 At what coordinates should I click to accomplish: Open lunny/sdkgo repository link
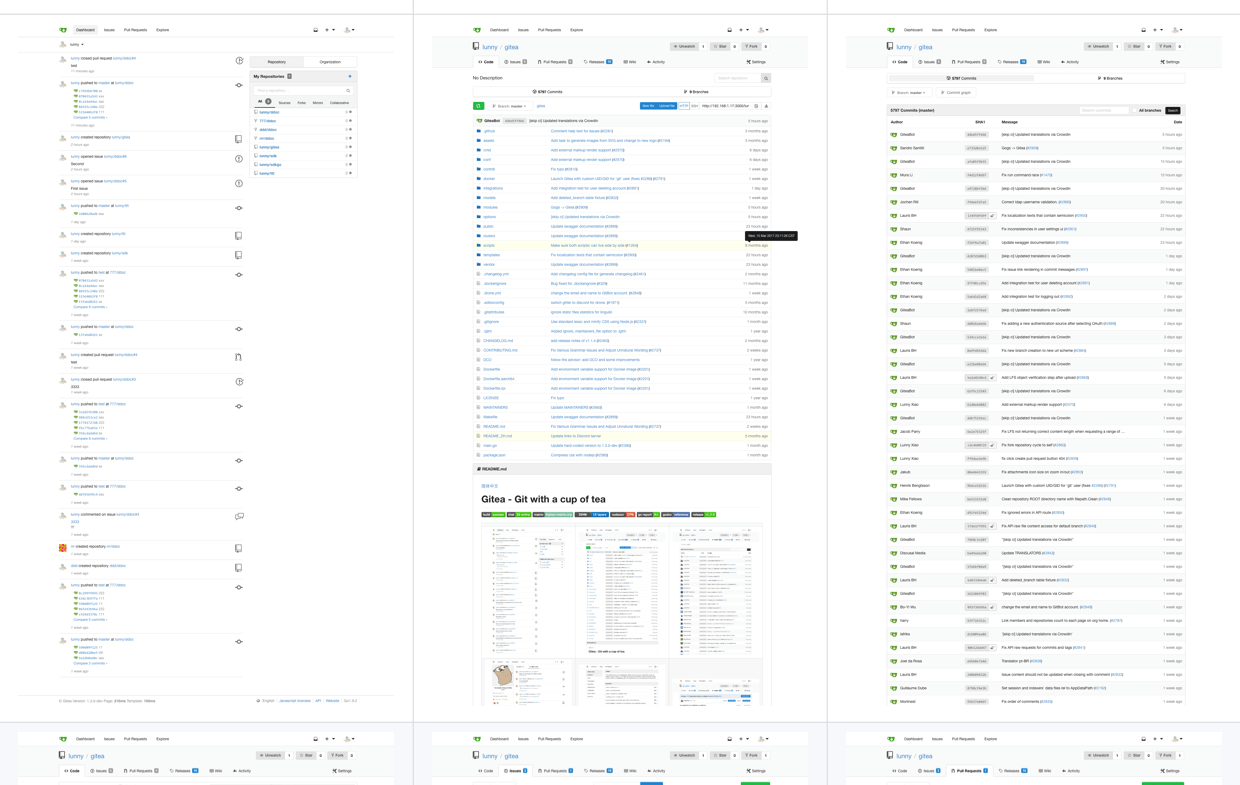tap(270, 165)
